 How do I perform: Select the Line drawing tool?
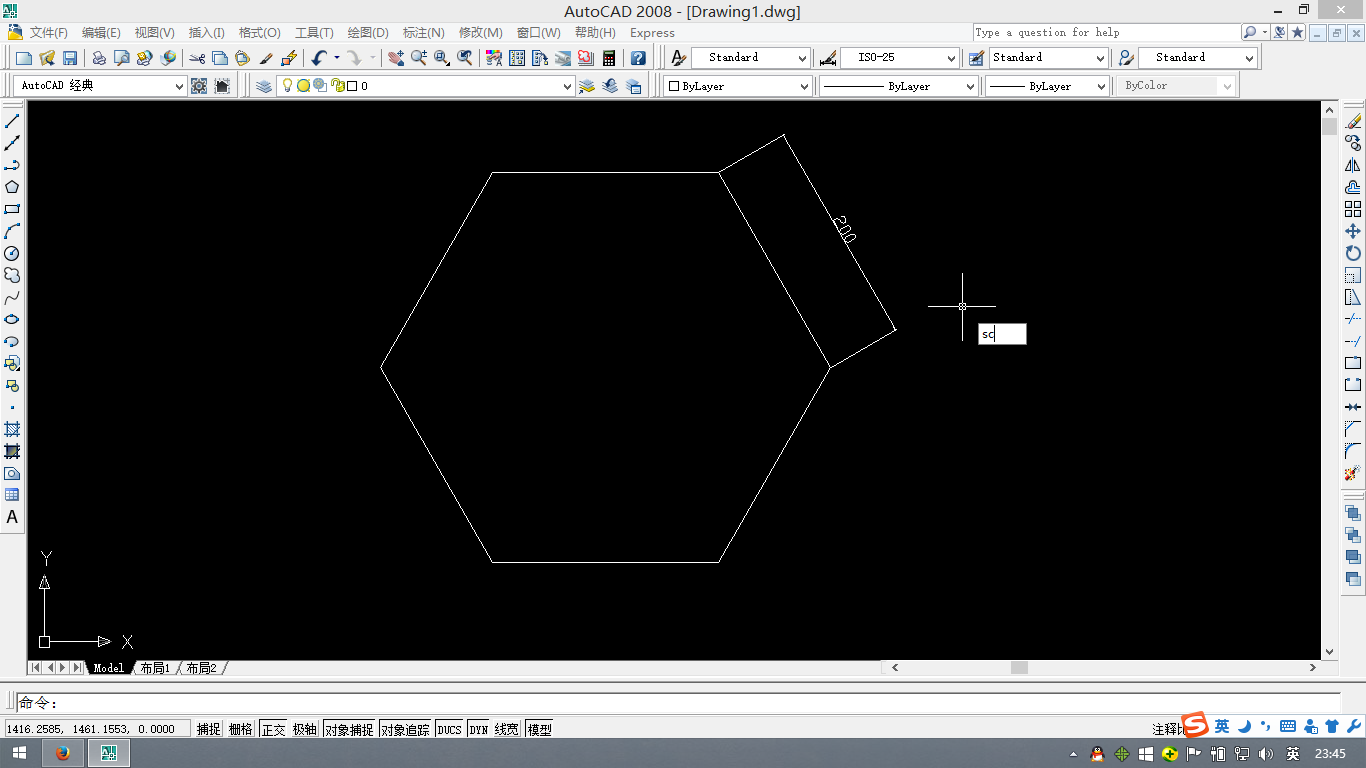[12, 121]
